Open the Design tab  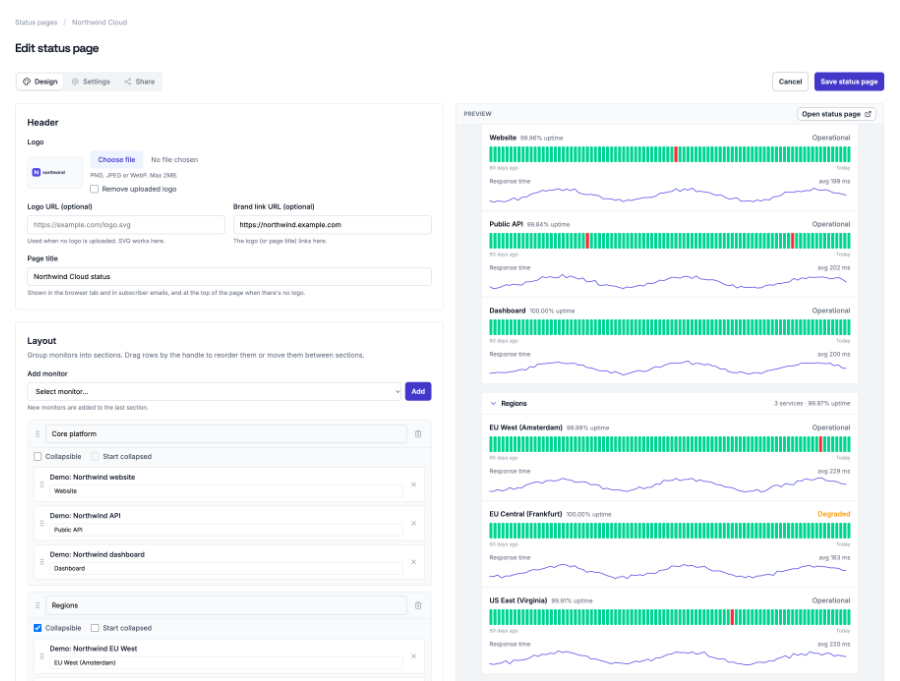point(40,82)
